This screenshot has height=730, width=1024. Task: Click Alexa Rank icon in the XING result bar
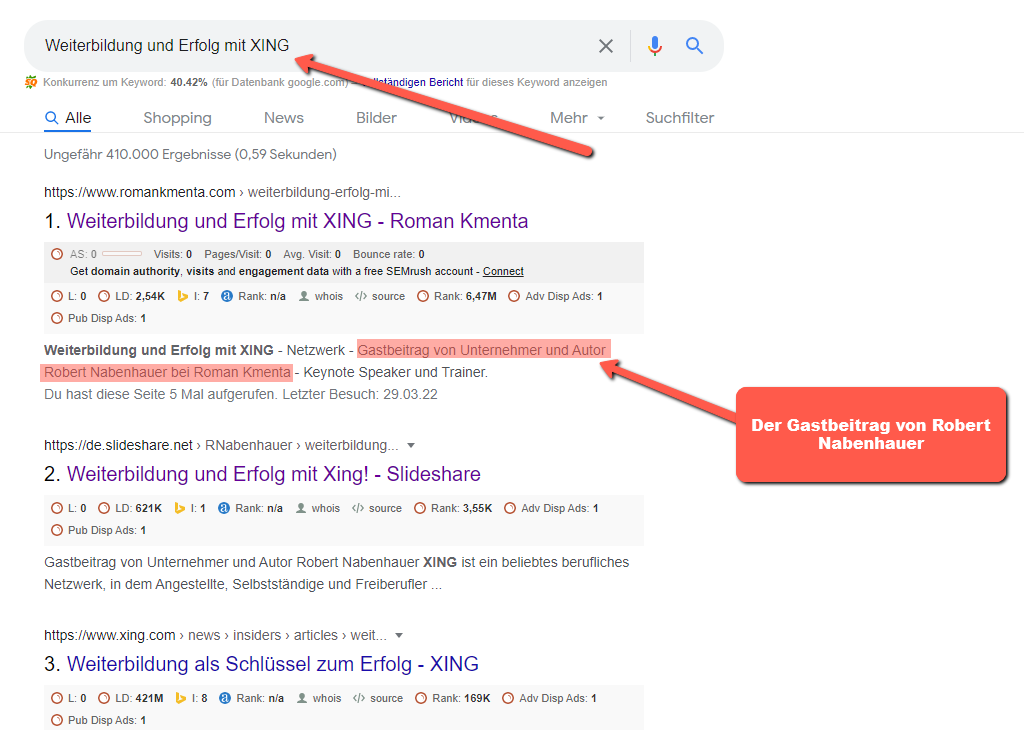[x=224, y=698]
